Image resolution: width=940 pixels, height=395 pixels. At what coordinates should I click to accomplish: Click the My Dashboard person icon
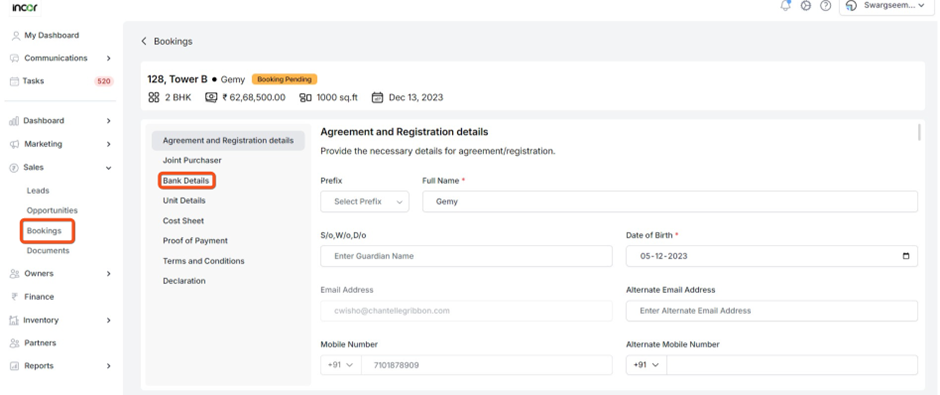click(16, 35)
